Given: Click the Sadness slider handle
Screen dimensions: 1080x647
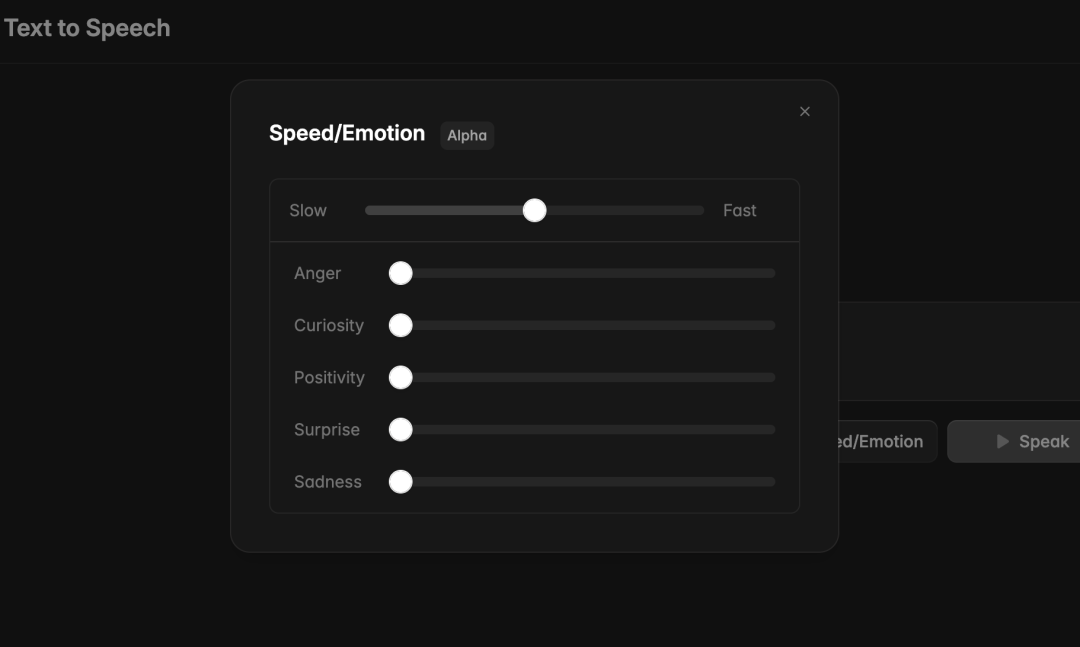Looking at the screenshot, I should [401, 482].
